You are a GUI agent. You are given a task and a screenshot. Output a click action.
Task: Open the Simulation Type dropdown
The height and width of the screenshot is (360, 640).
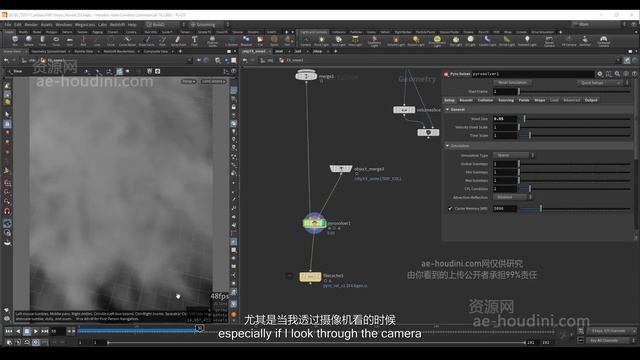click(x=513, y=155)
